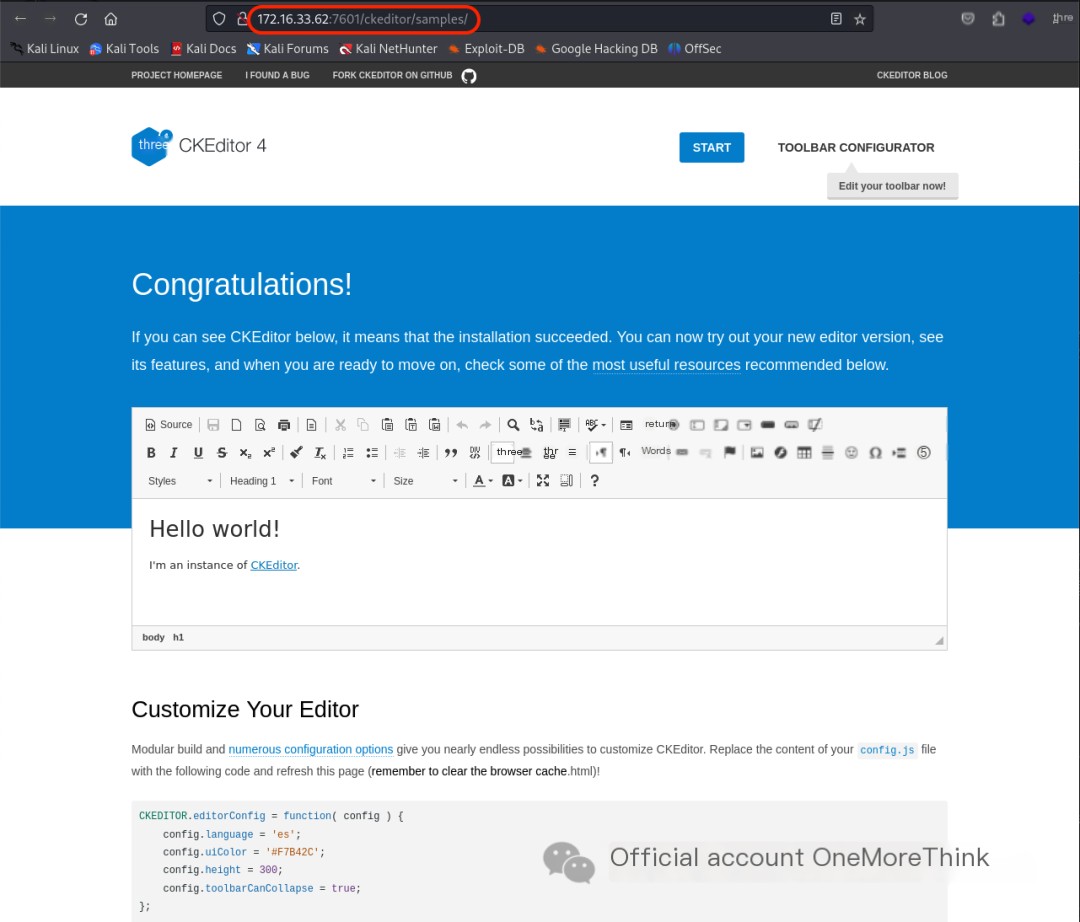Open the font Size dropdown

coord(425,481)
